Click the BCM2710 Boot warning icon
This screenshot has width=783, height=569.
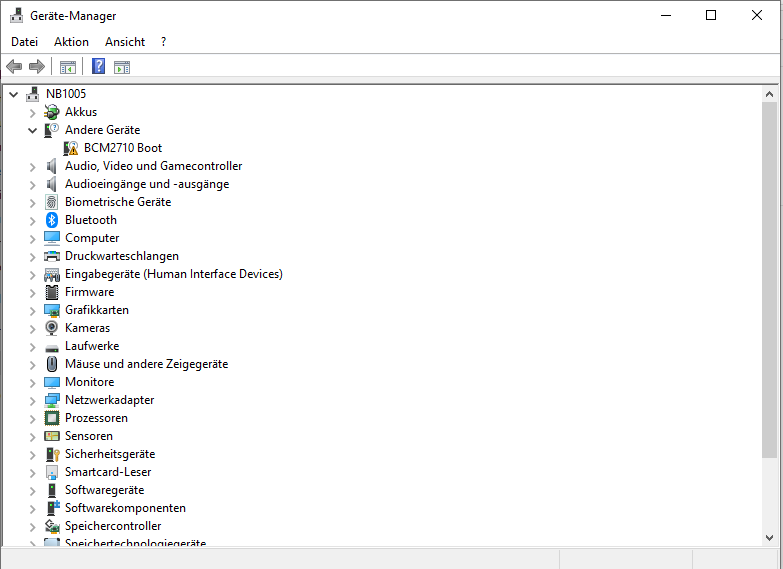(71, 148)
